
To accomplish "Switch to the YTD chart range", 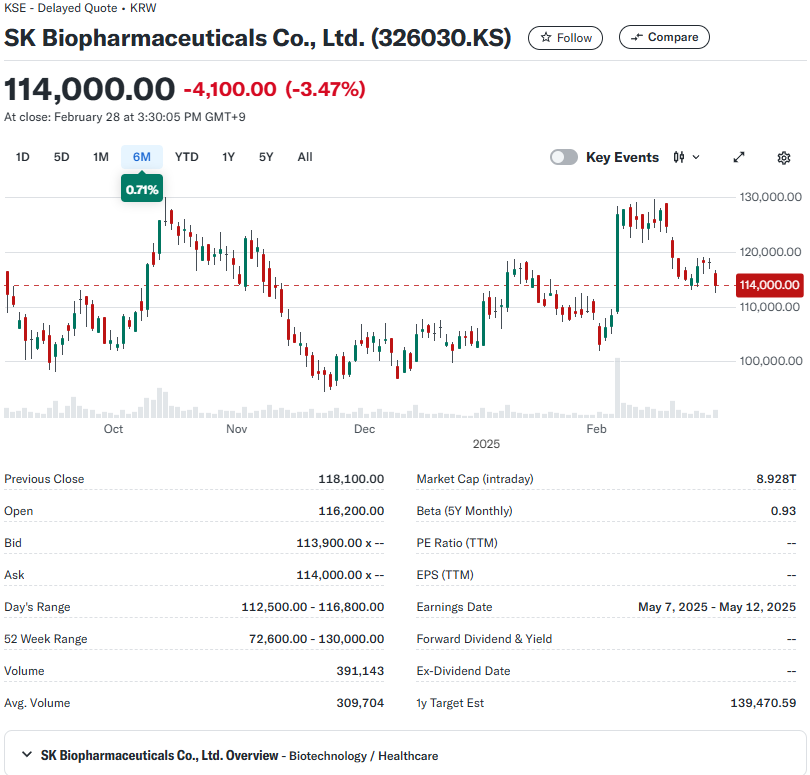I will [186, 157].
